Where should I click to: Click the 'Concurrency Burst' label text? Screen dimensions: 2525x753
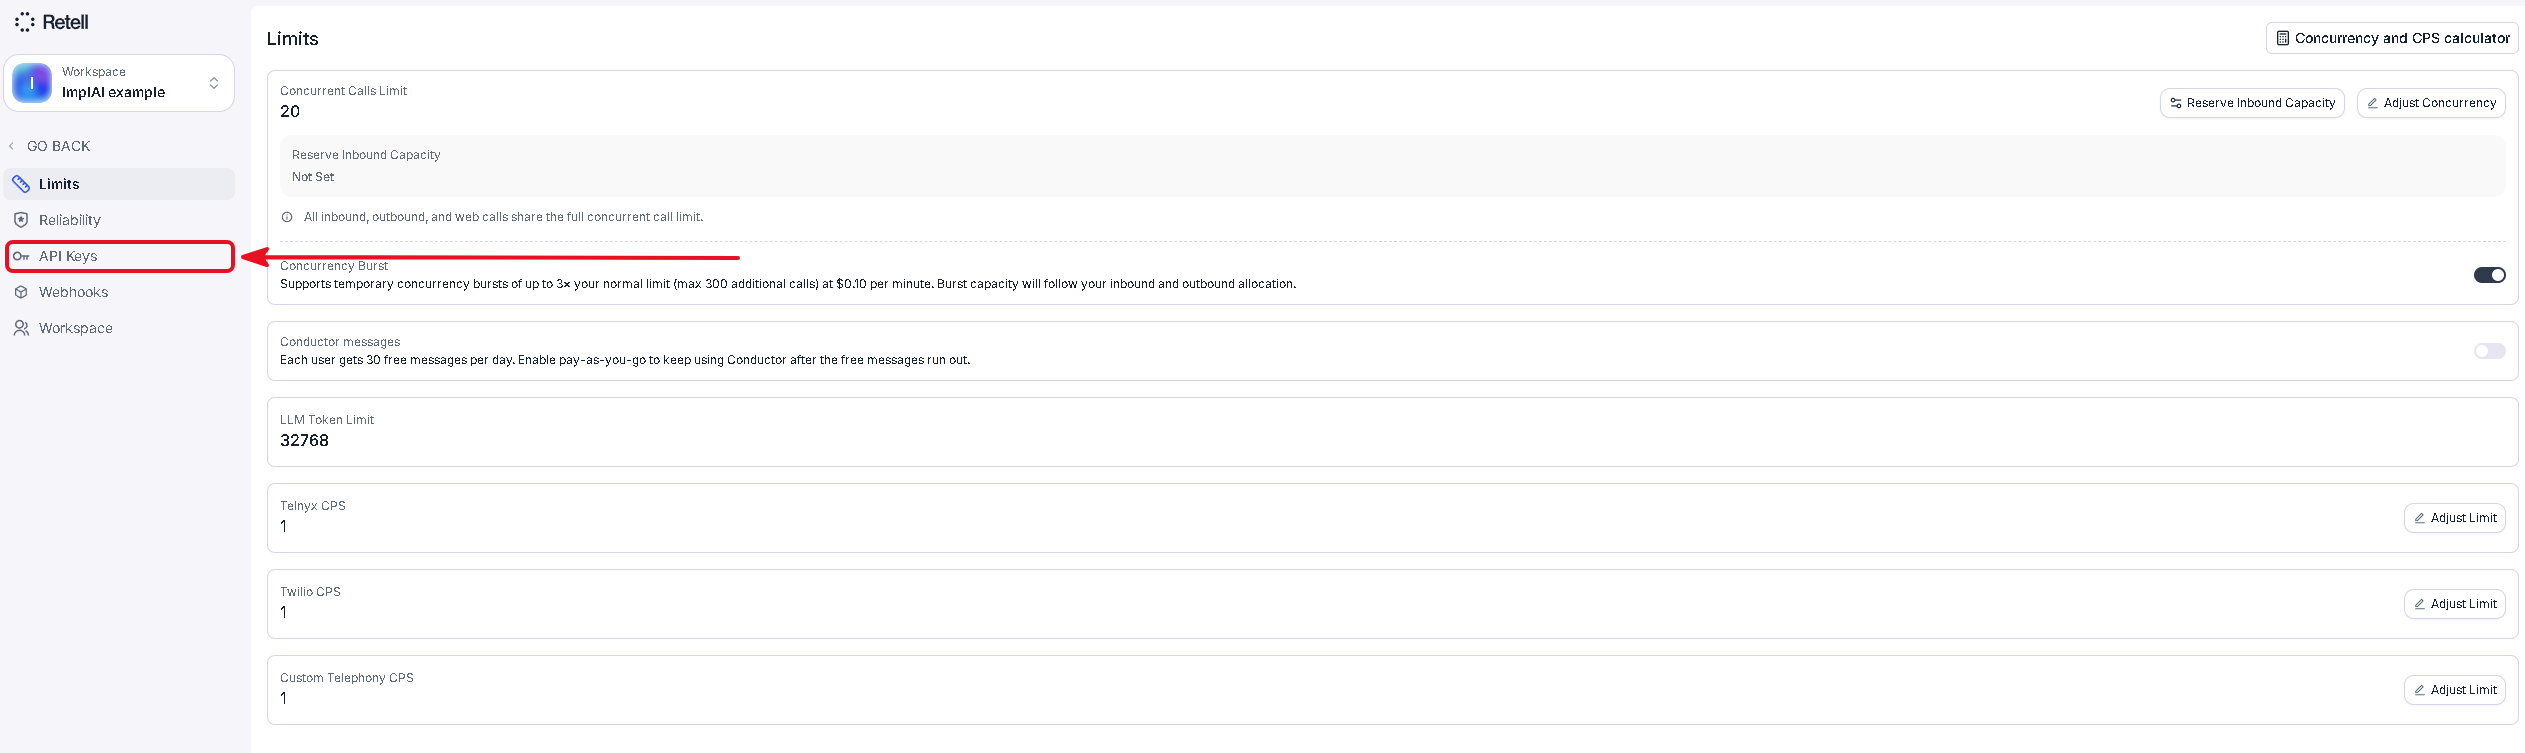334,266
